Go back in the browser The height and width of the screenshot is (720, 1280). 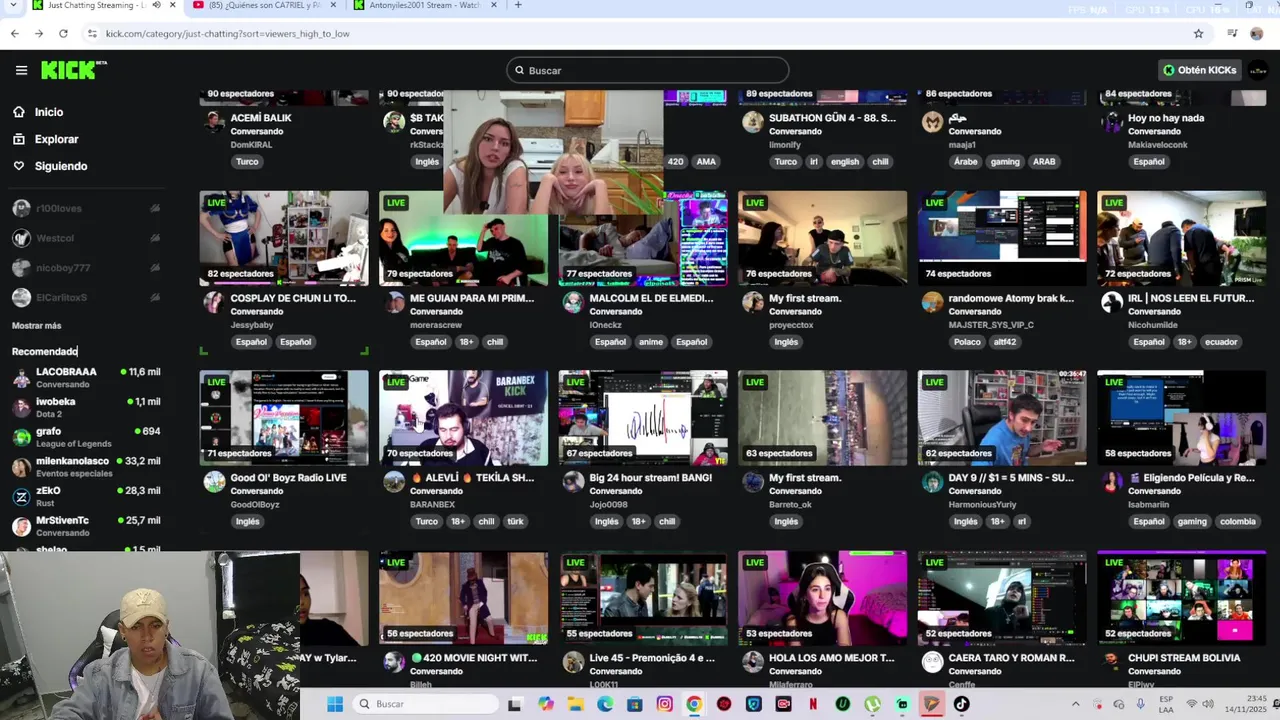pyautogui.click(x=15, y=33)
